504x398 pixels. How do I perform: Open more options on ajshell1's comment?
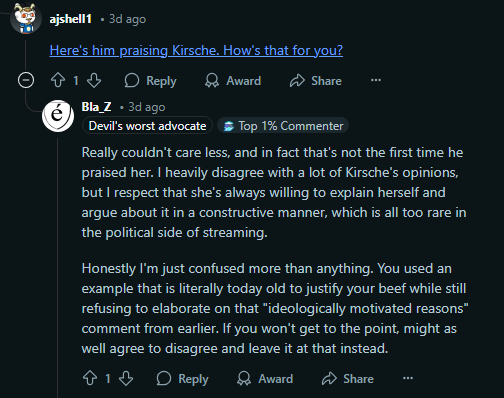tap(376, 80)
